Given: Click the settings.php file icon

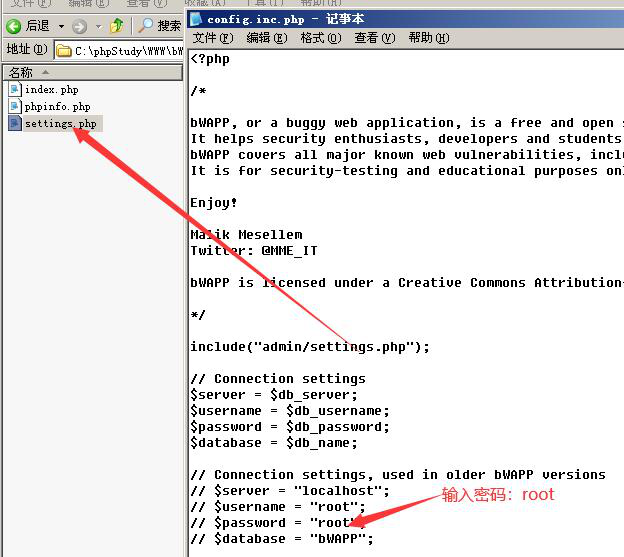Looking at the screenshot, I should [x=15, y=123].
